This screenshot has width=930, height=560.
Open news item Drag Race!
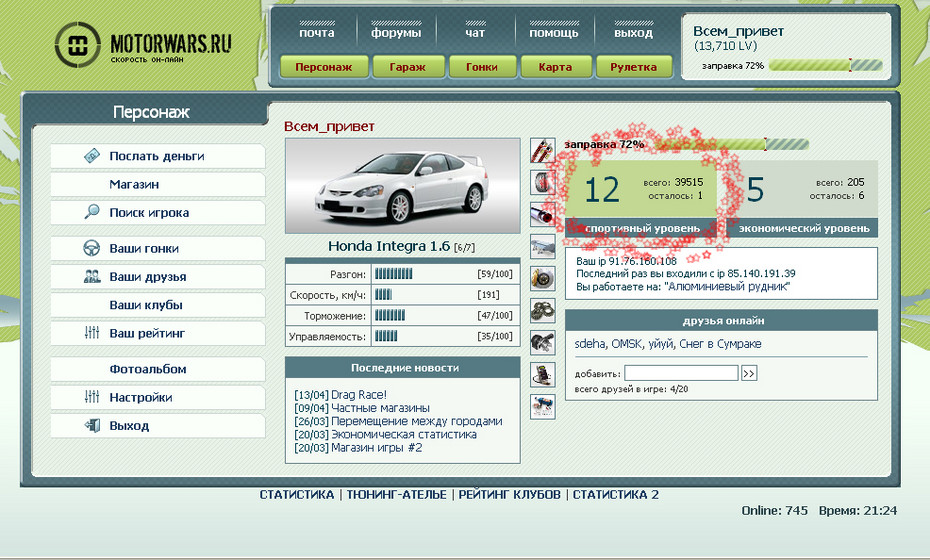(x=359, y=394)
